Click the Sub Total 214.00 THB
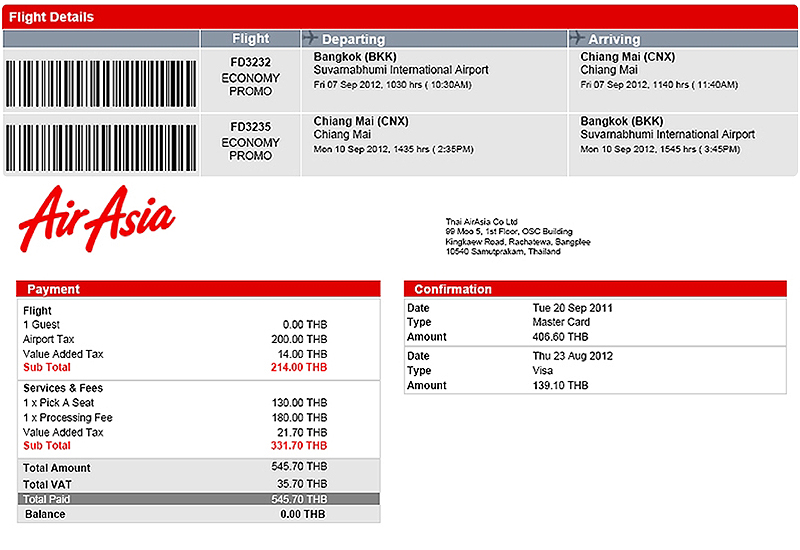Screen dimensions: 800x550 point(299,367)
